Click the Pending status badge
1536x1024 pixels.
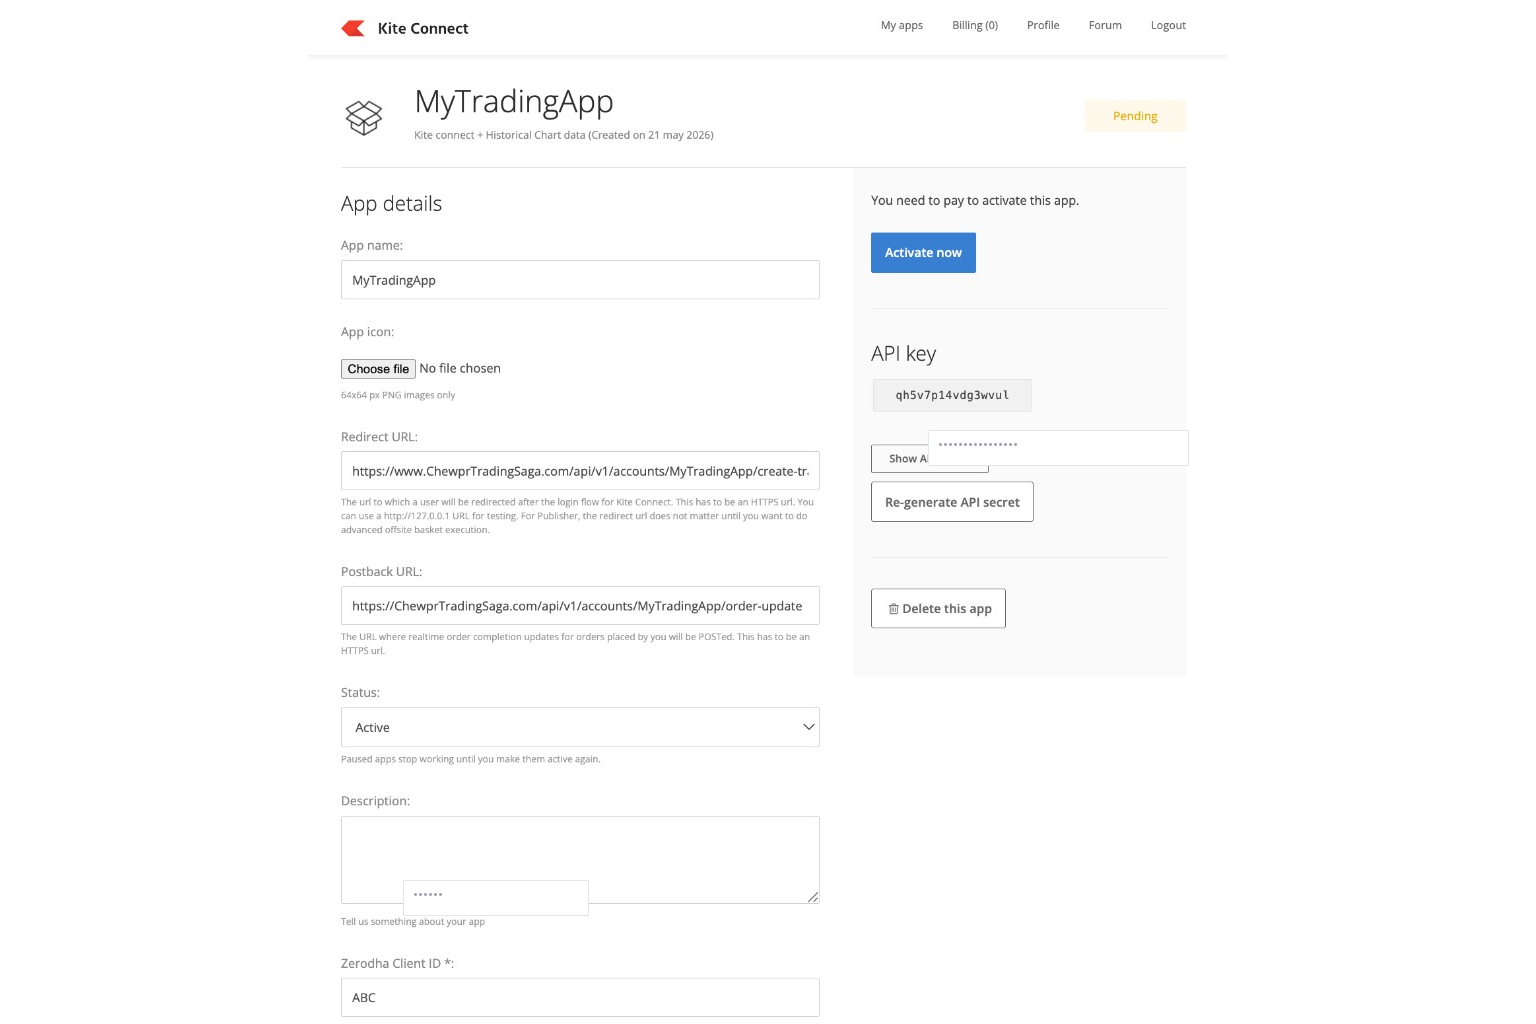tap(1135, 116)
